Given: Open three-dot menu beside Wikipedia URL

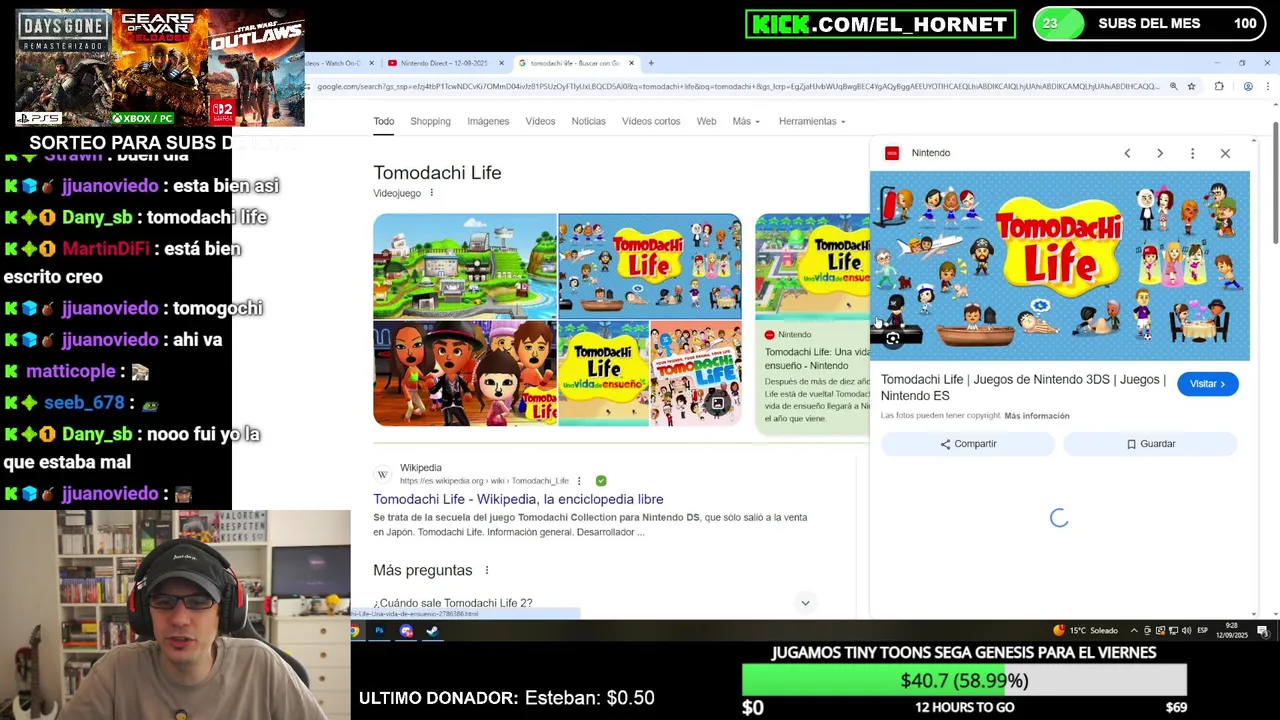Looking at the screenshot, I should (x=578, y=481).
